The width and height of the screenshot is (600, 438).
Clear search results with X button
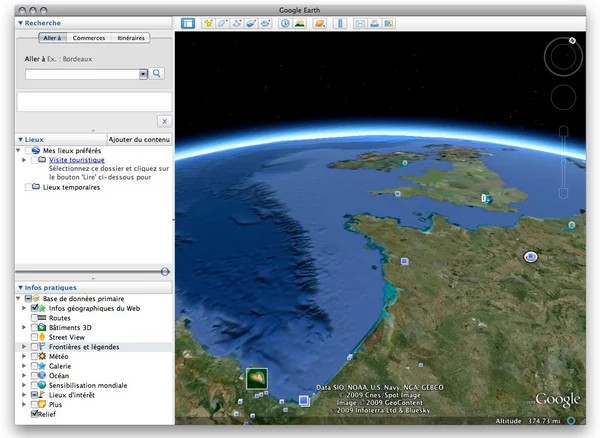click(x=165, y=121)
